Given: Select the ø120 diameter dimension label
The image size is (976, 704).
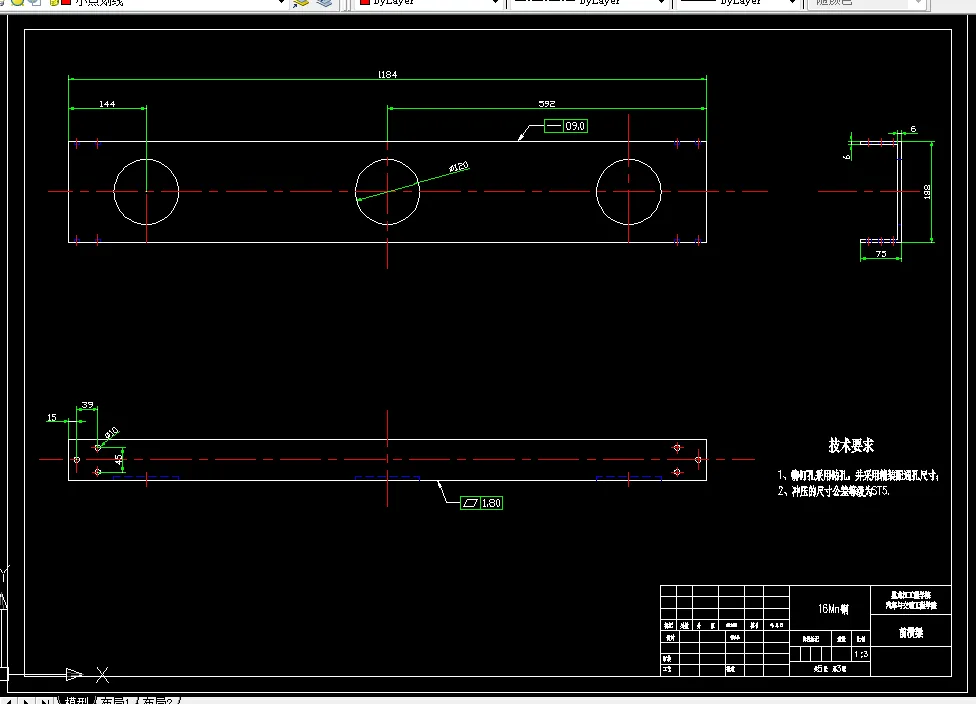Looking at the screenshot, I should [459, 167].
